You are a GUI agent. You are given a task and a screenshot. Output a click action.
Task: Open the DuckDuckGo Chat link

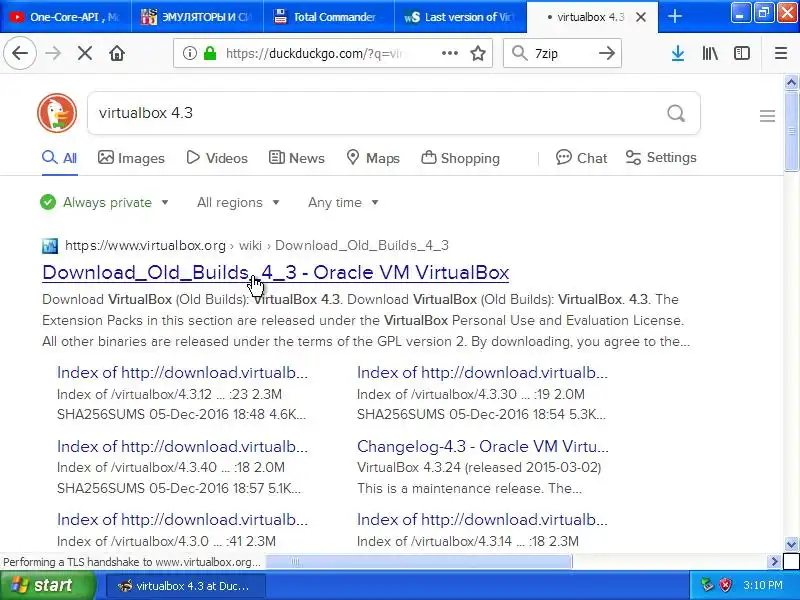(582, 158)
